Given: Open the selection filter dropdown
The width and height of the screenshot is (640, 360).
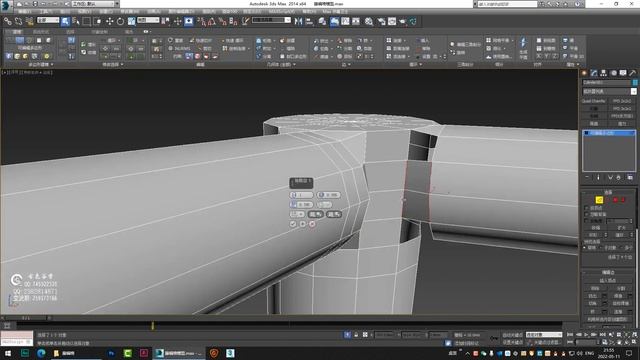Looking at the screenshot, I should pyautogui.click(x=48, y=20).
